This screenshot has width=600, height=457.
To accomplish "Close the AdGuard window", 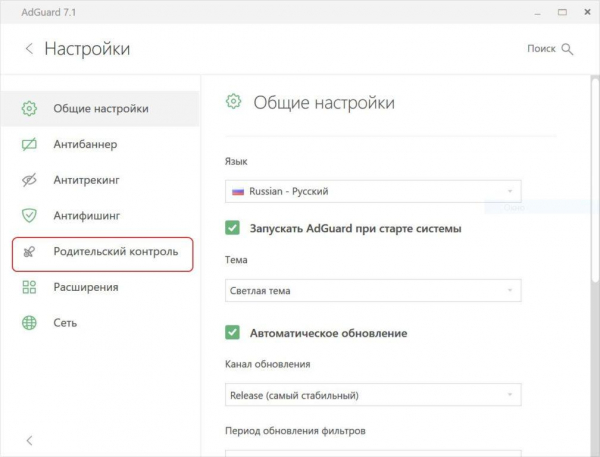I will coord(587,12).
